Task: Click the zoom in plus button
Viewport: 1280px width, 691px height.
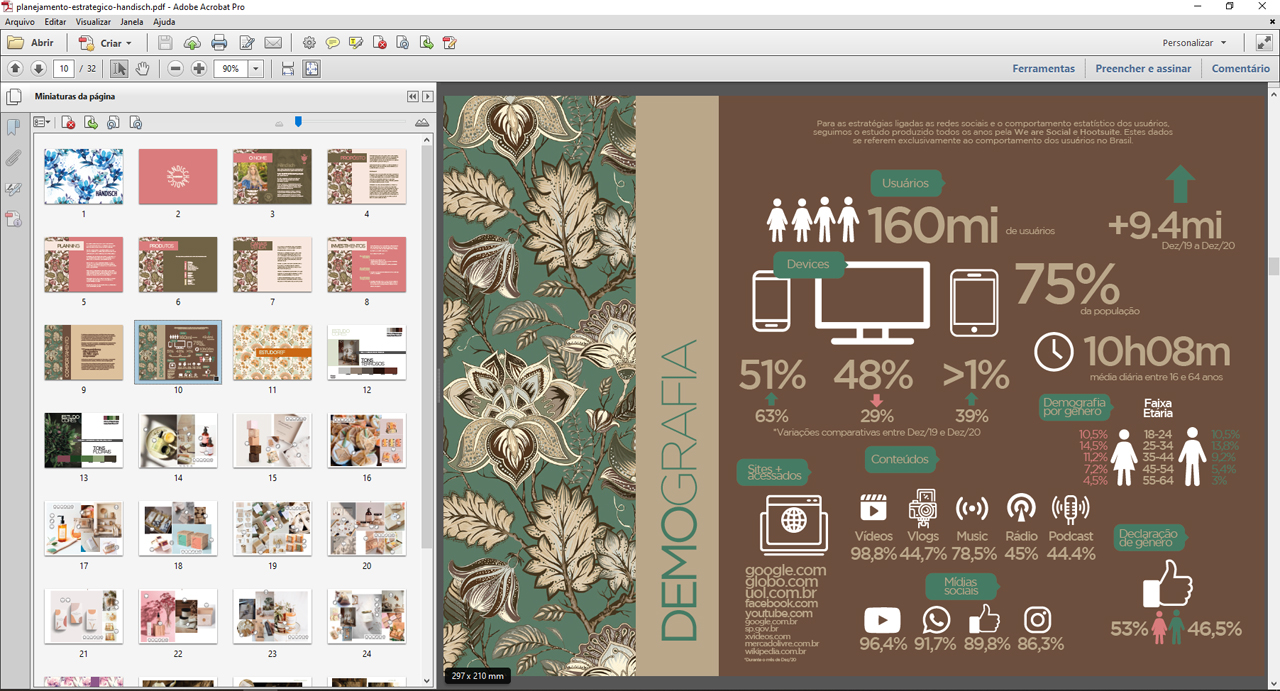Action: pos(199,69)
